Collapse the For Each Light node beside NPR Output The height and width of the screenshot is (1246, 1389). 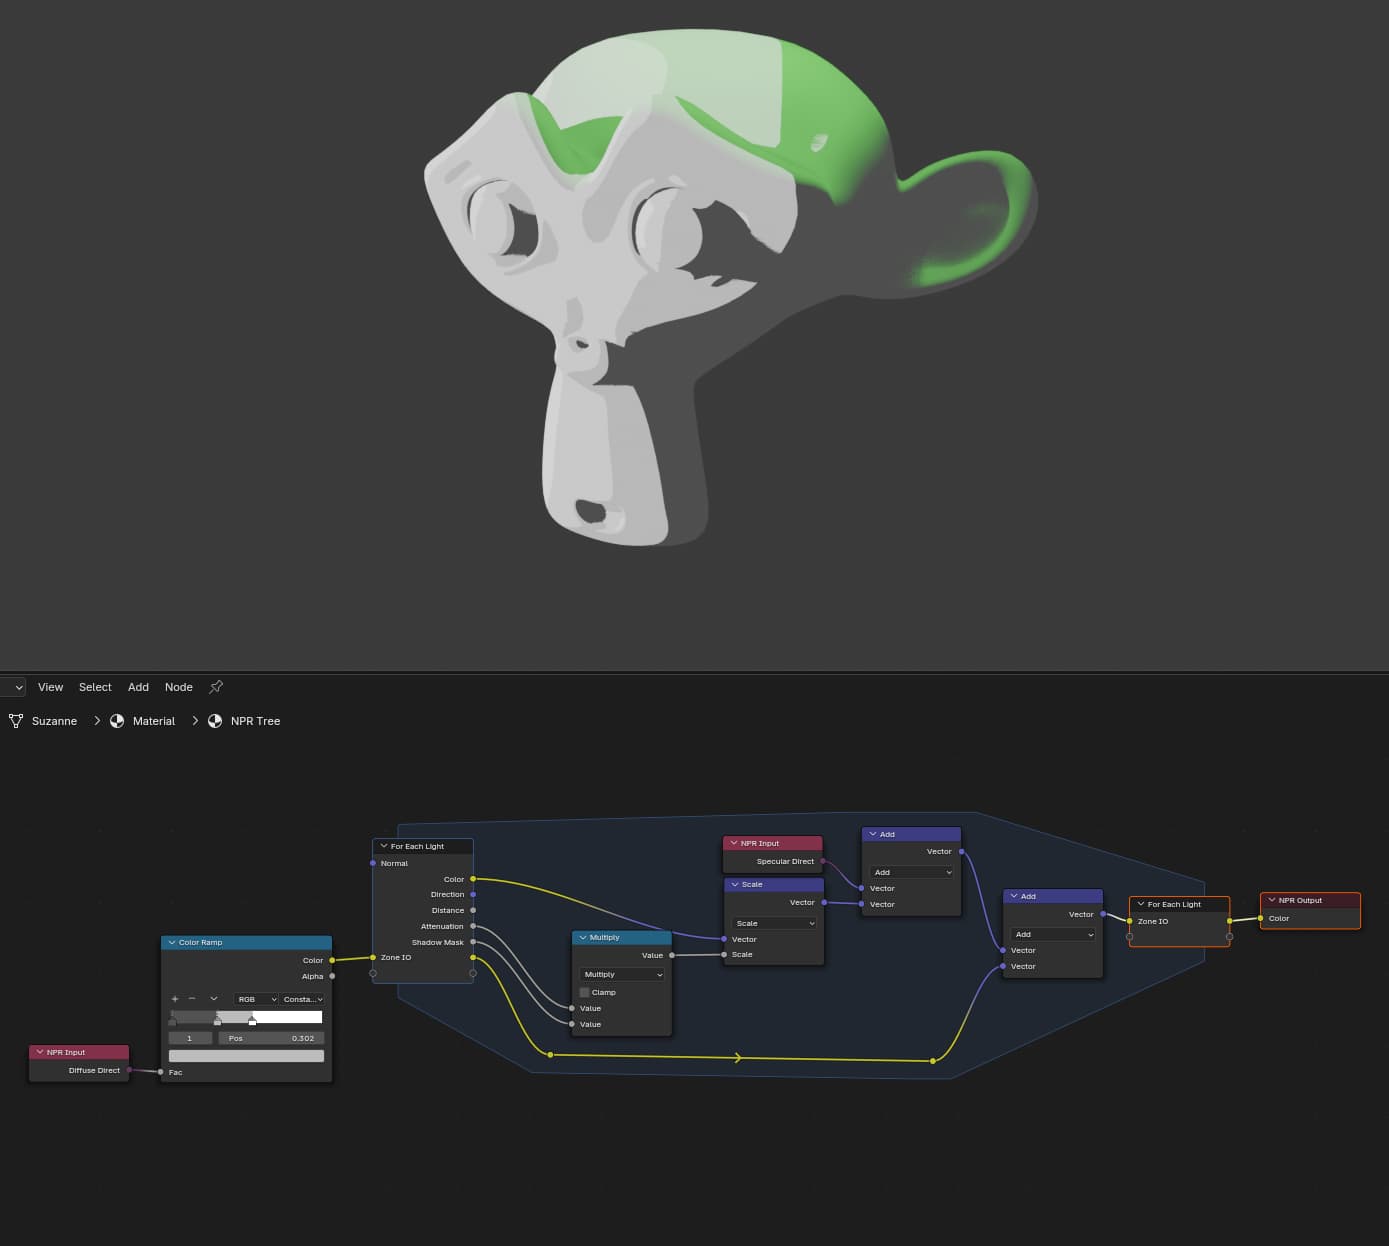[x=1140, y=904]
